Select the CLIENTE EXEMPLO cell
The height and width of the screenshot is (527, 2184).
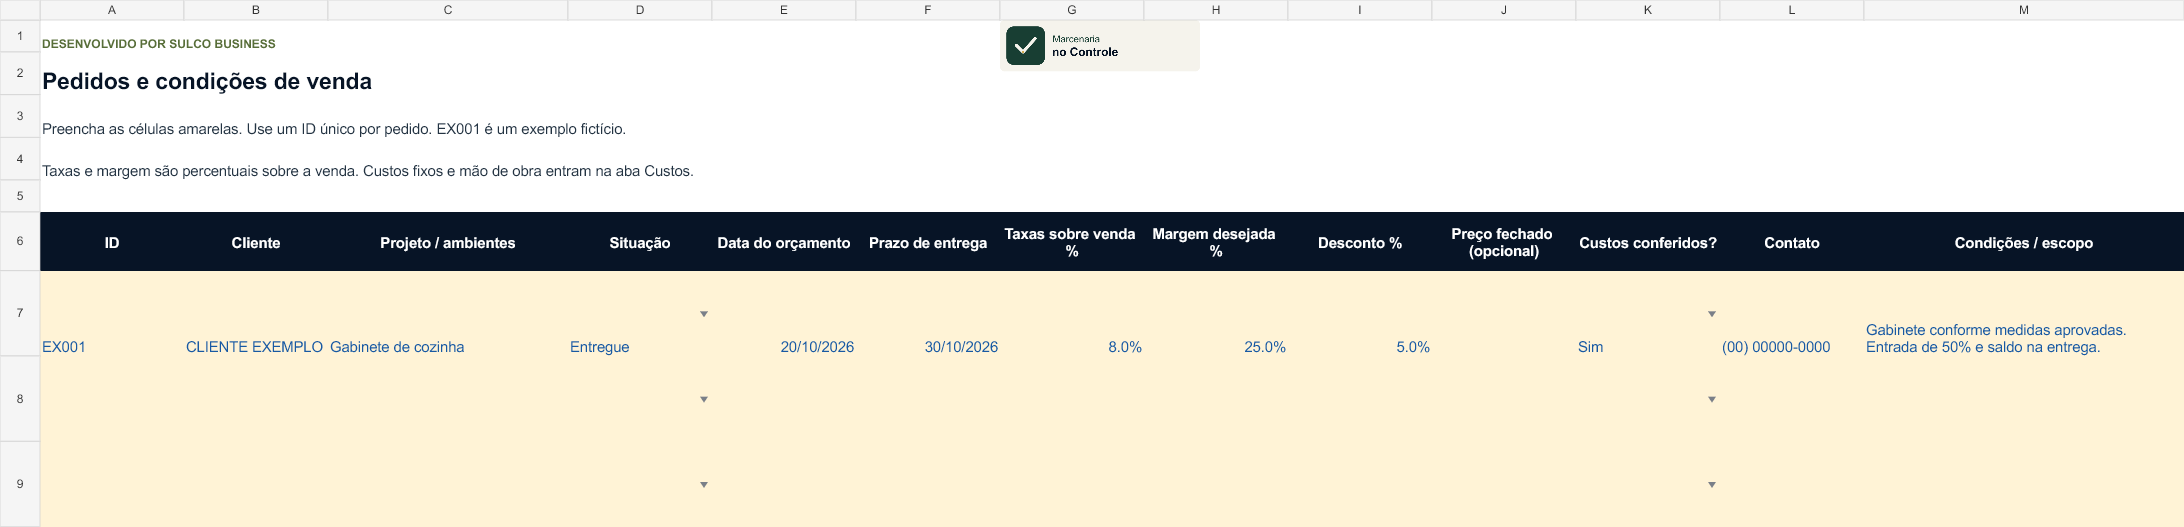(256, 314)
